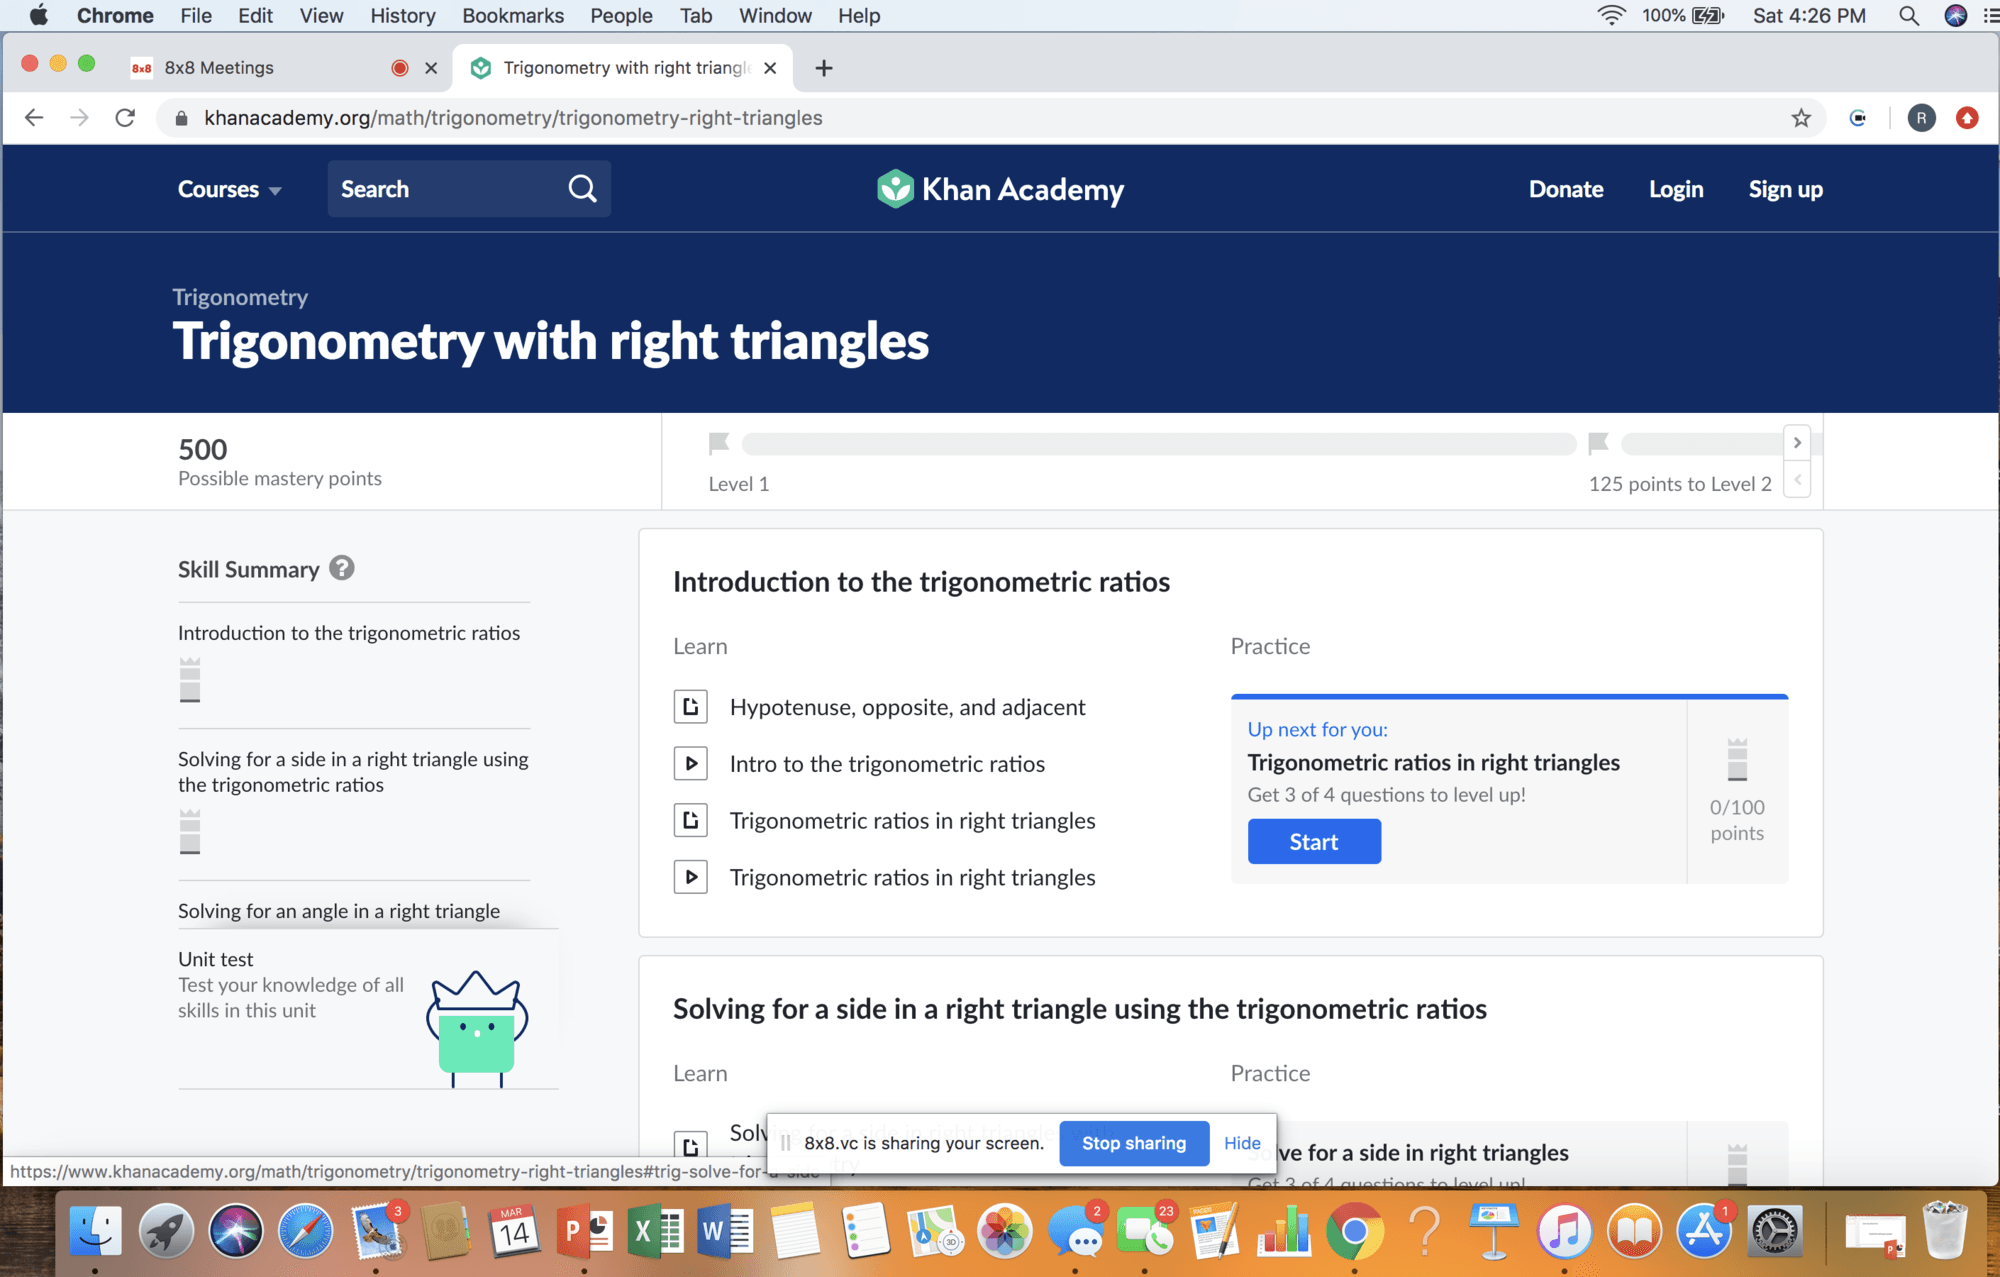This screenshot has height=1277, width=2000.
Task: Open Excel from the Dock
Action: [655, 1231]
